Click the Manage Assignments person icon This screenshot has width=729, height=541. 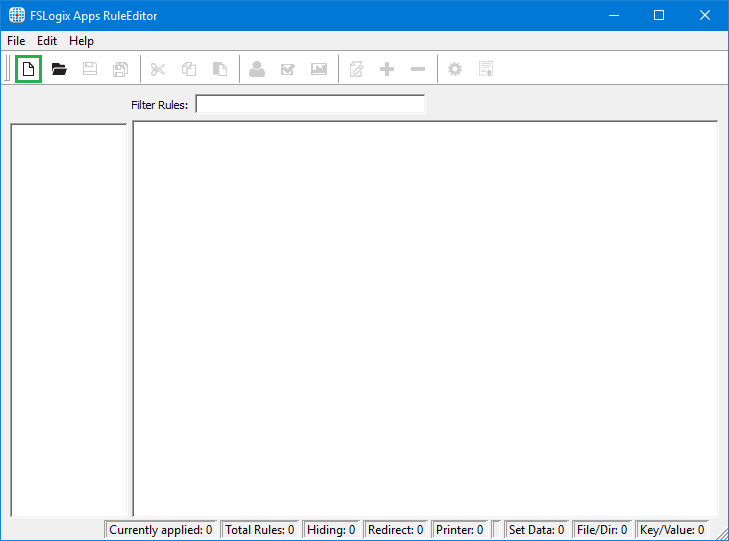(257, 69)
